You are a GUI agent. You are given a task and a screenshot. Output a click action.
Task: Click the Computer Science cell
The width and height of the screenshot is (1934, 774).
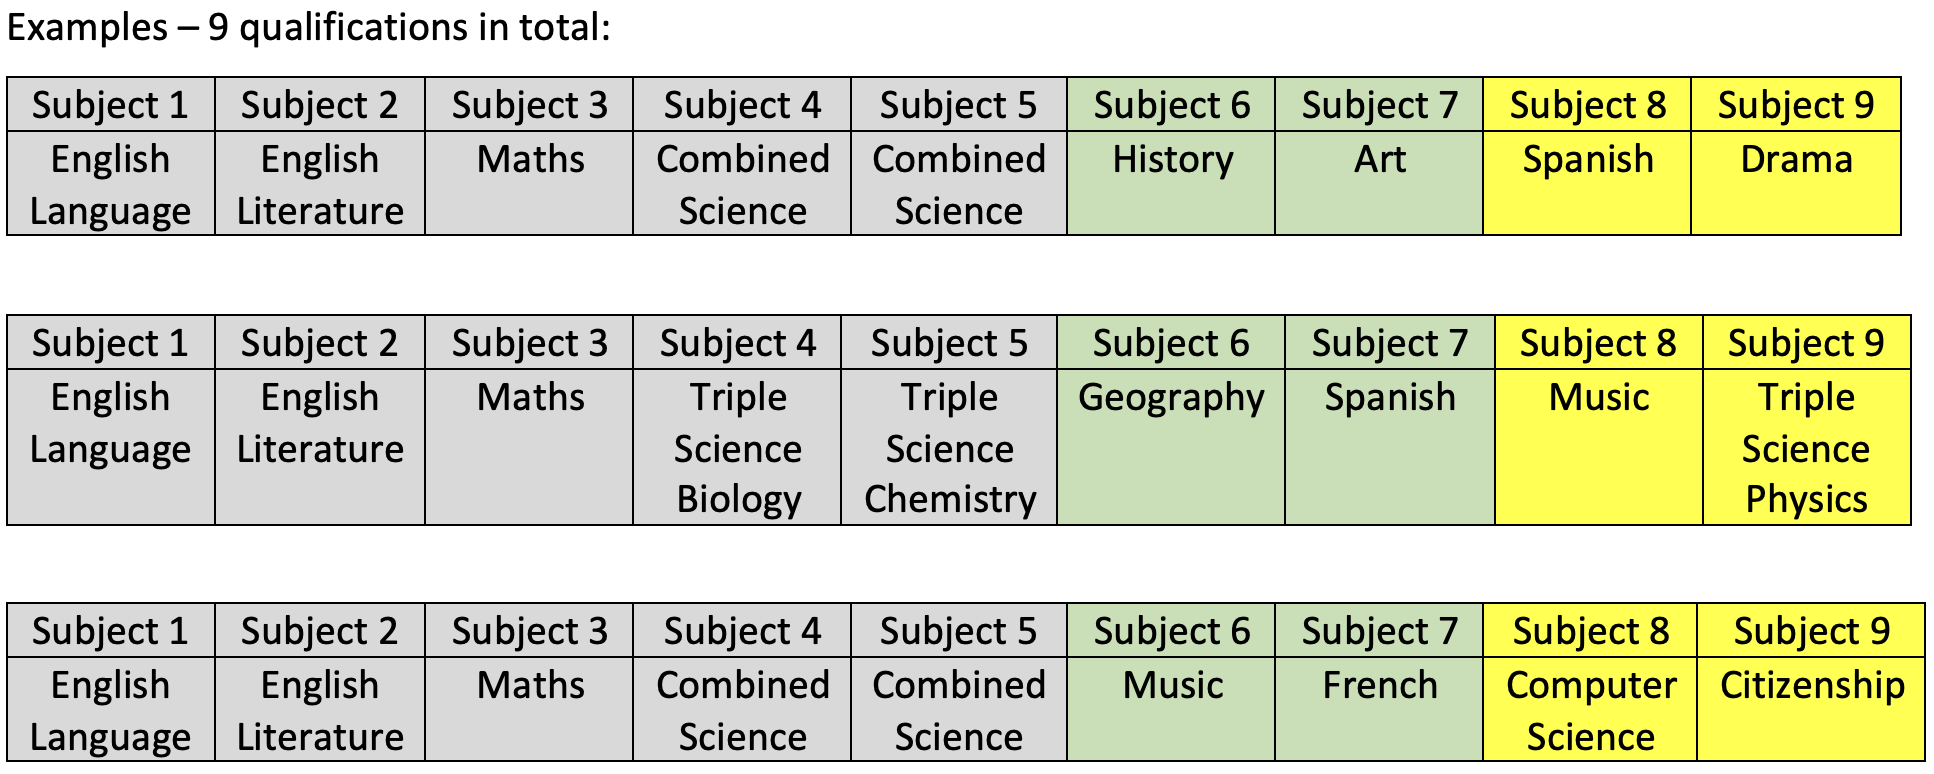point(1590,710)
